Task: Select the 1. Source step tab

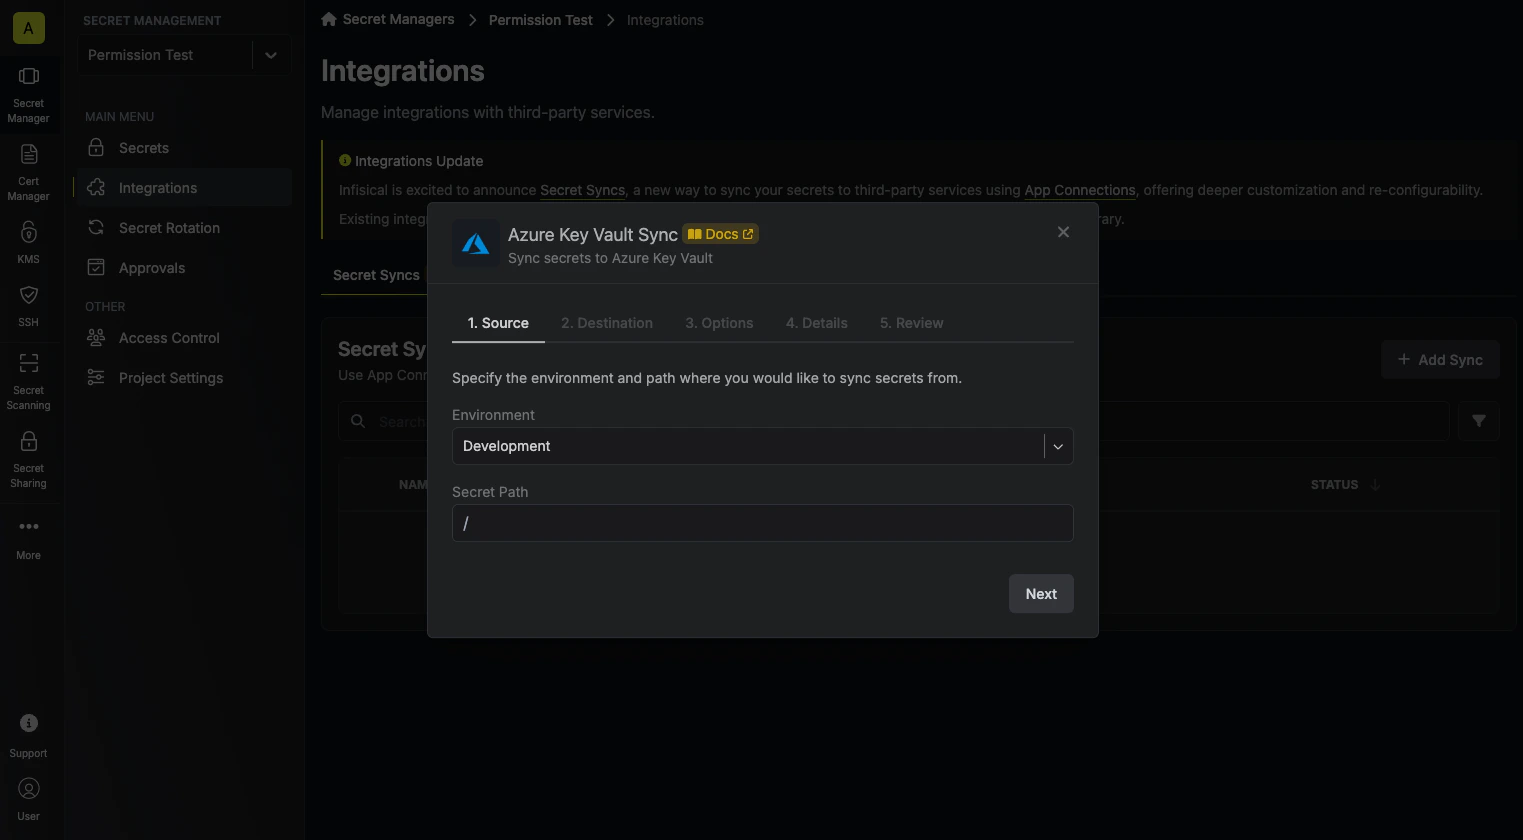Action: pos(498,323)
